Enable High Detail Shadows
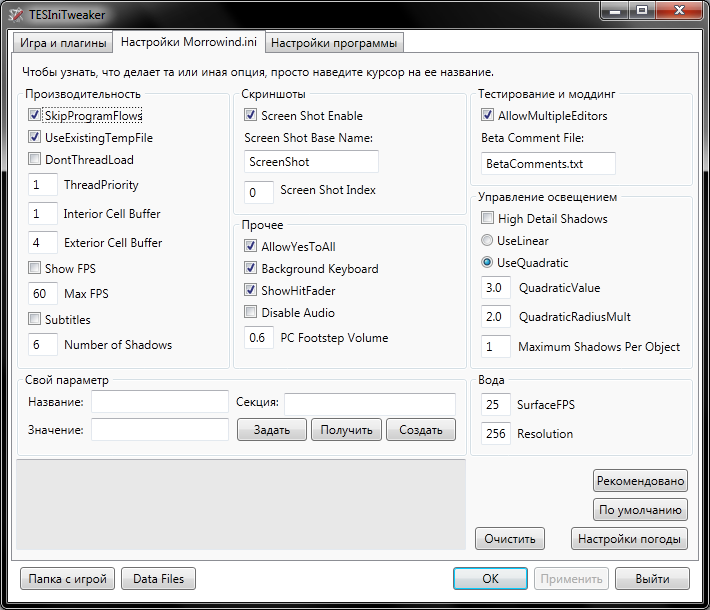The image size is (710, 610). click(x=488, y=219)
